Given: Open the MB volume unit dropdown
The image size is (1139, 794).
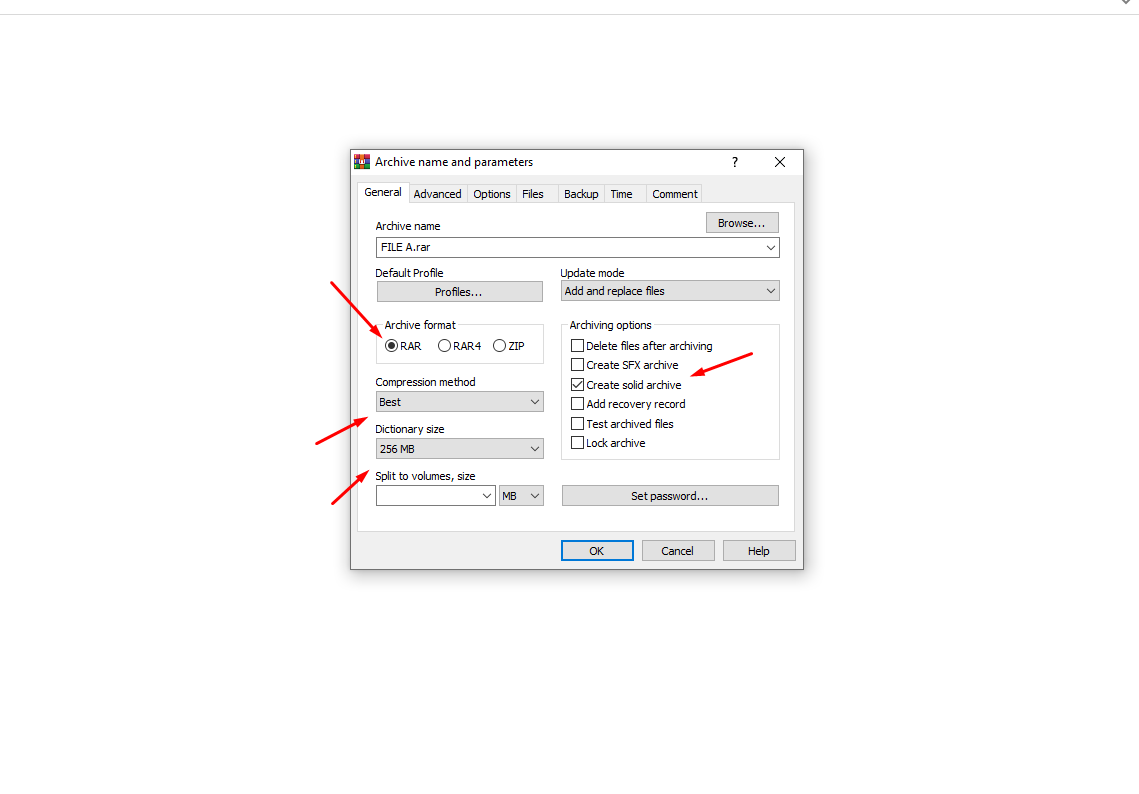Looking at the screenshot, I should pos(521,495).
